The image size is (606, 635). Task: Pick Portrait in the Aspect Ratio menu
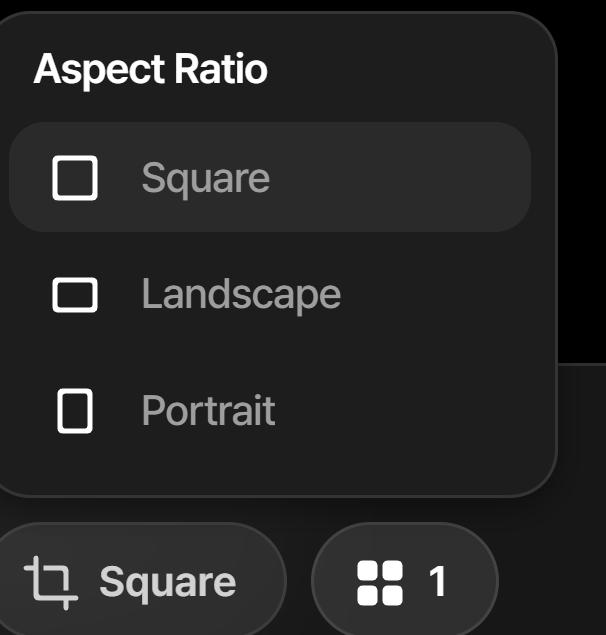(x=270, y=411)
